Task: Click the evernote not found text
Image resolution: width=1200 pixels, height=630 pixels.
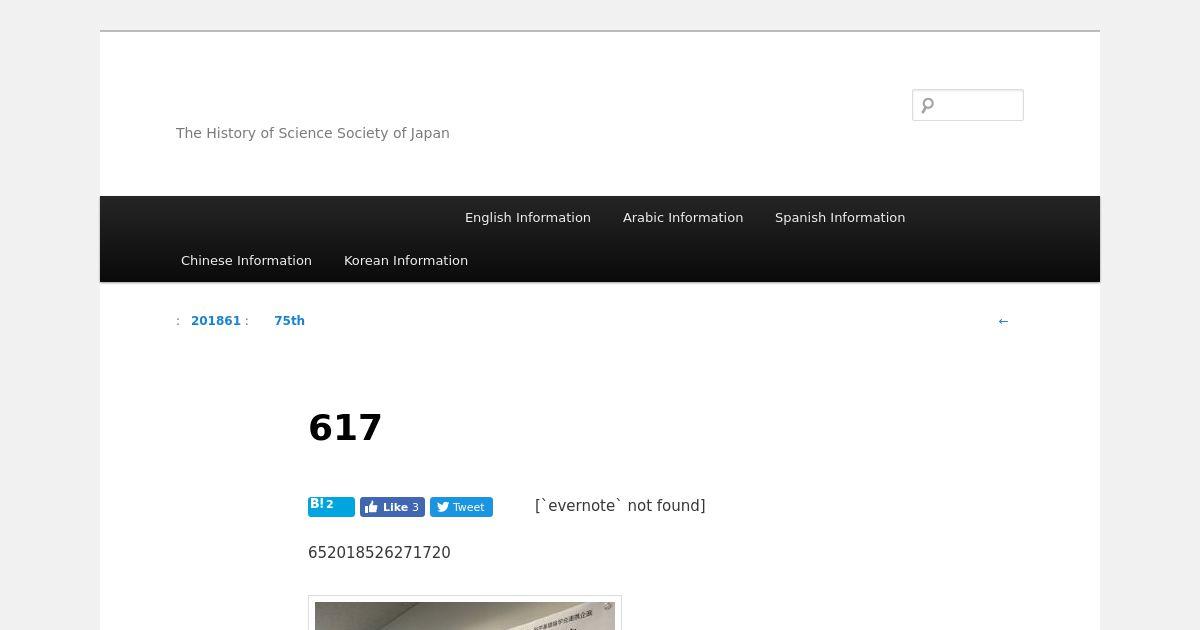Action: pyautogui.click(x=620, y=506)
